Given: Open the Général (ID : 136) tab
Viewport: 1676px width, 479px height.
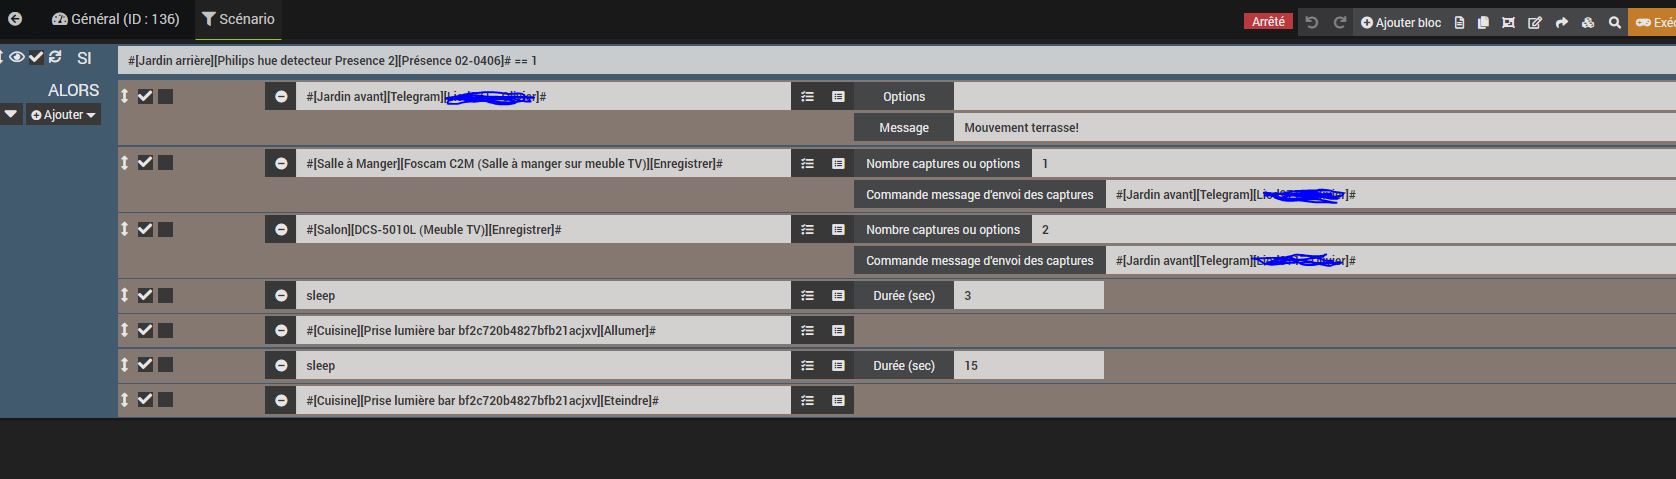Looking at the screenshot, I should pos(115,19).
